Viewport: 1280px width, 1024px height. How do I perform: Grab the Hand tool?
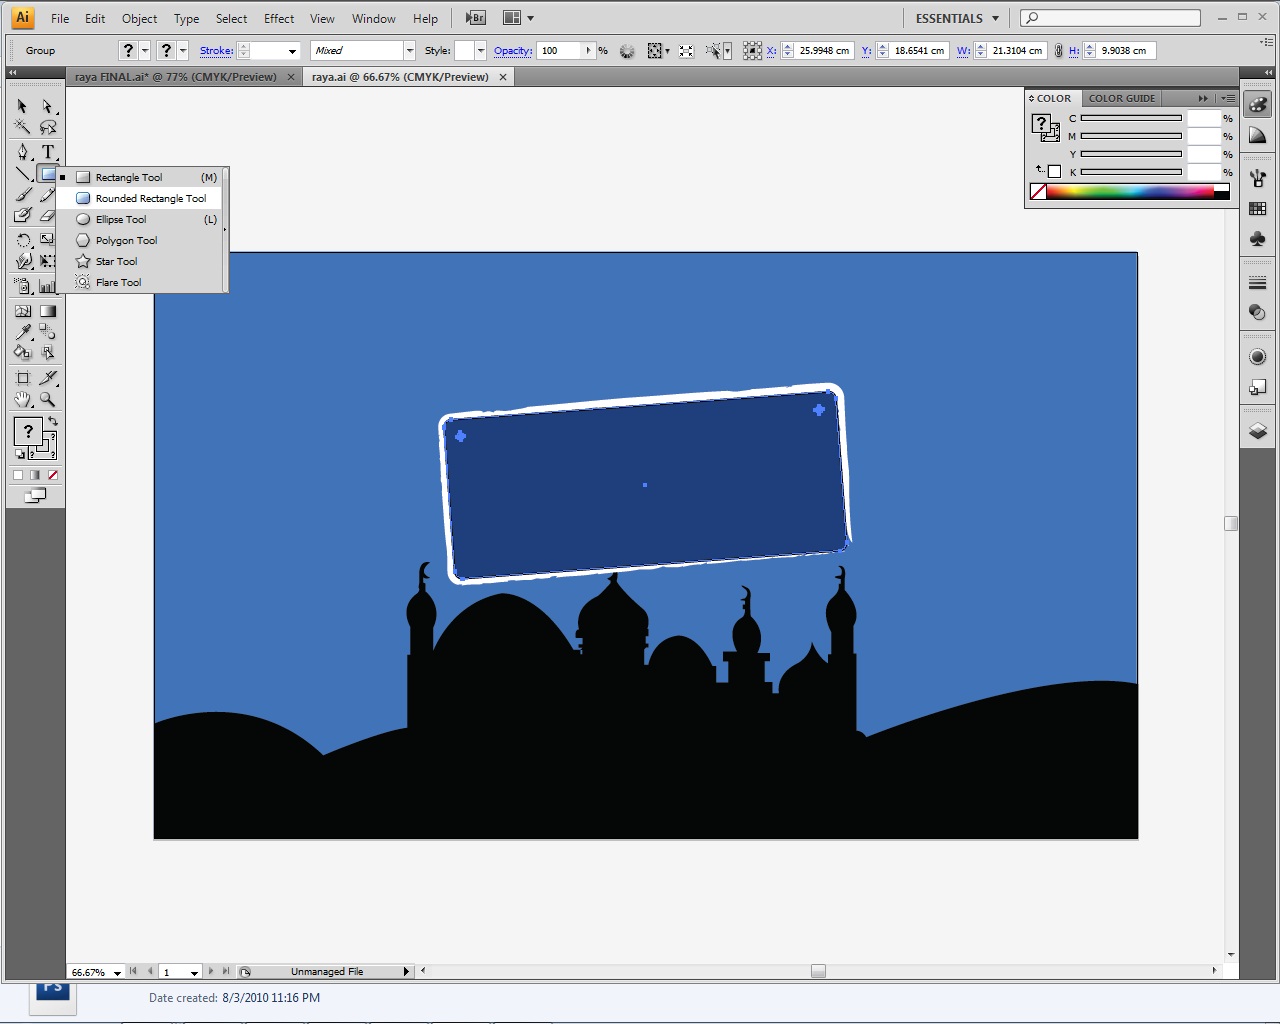22,398
